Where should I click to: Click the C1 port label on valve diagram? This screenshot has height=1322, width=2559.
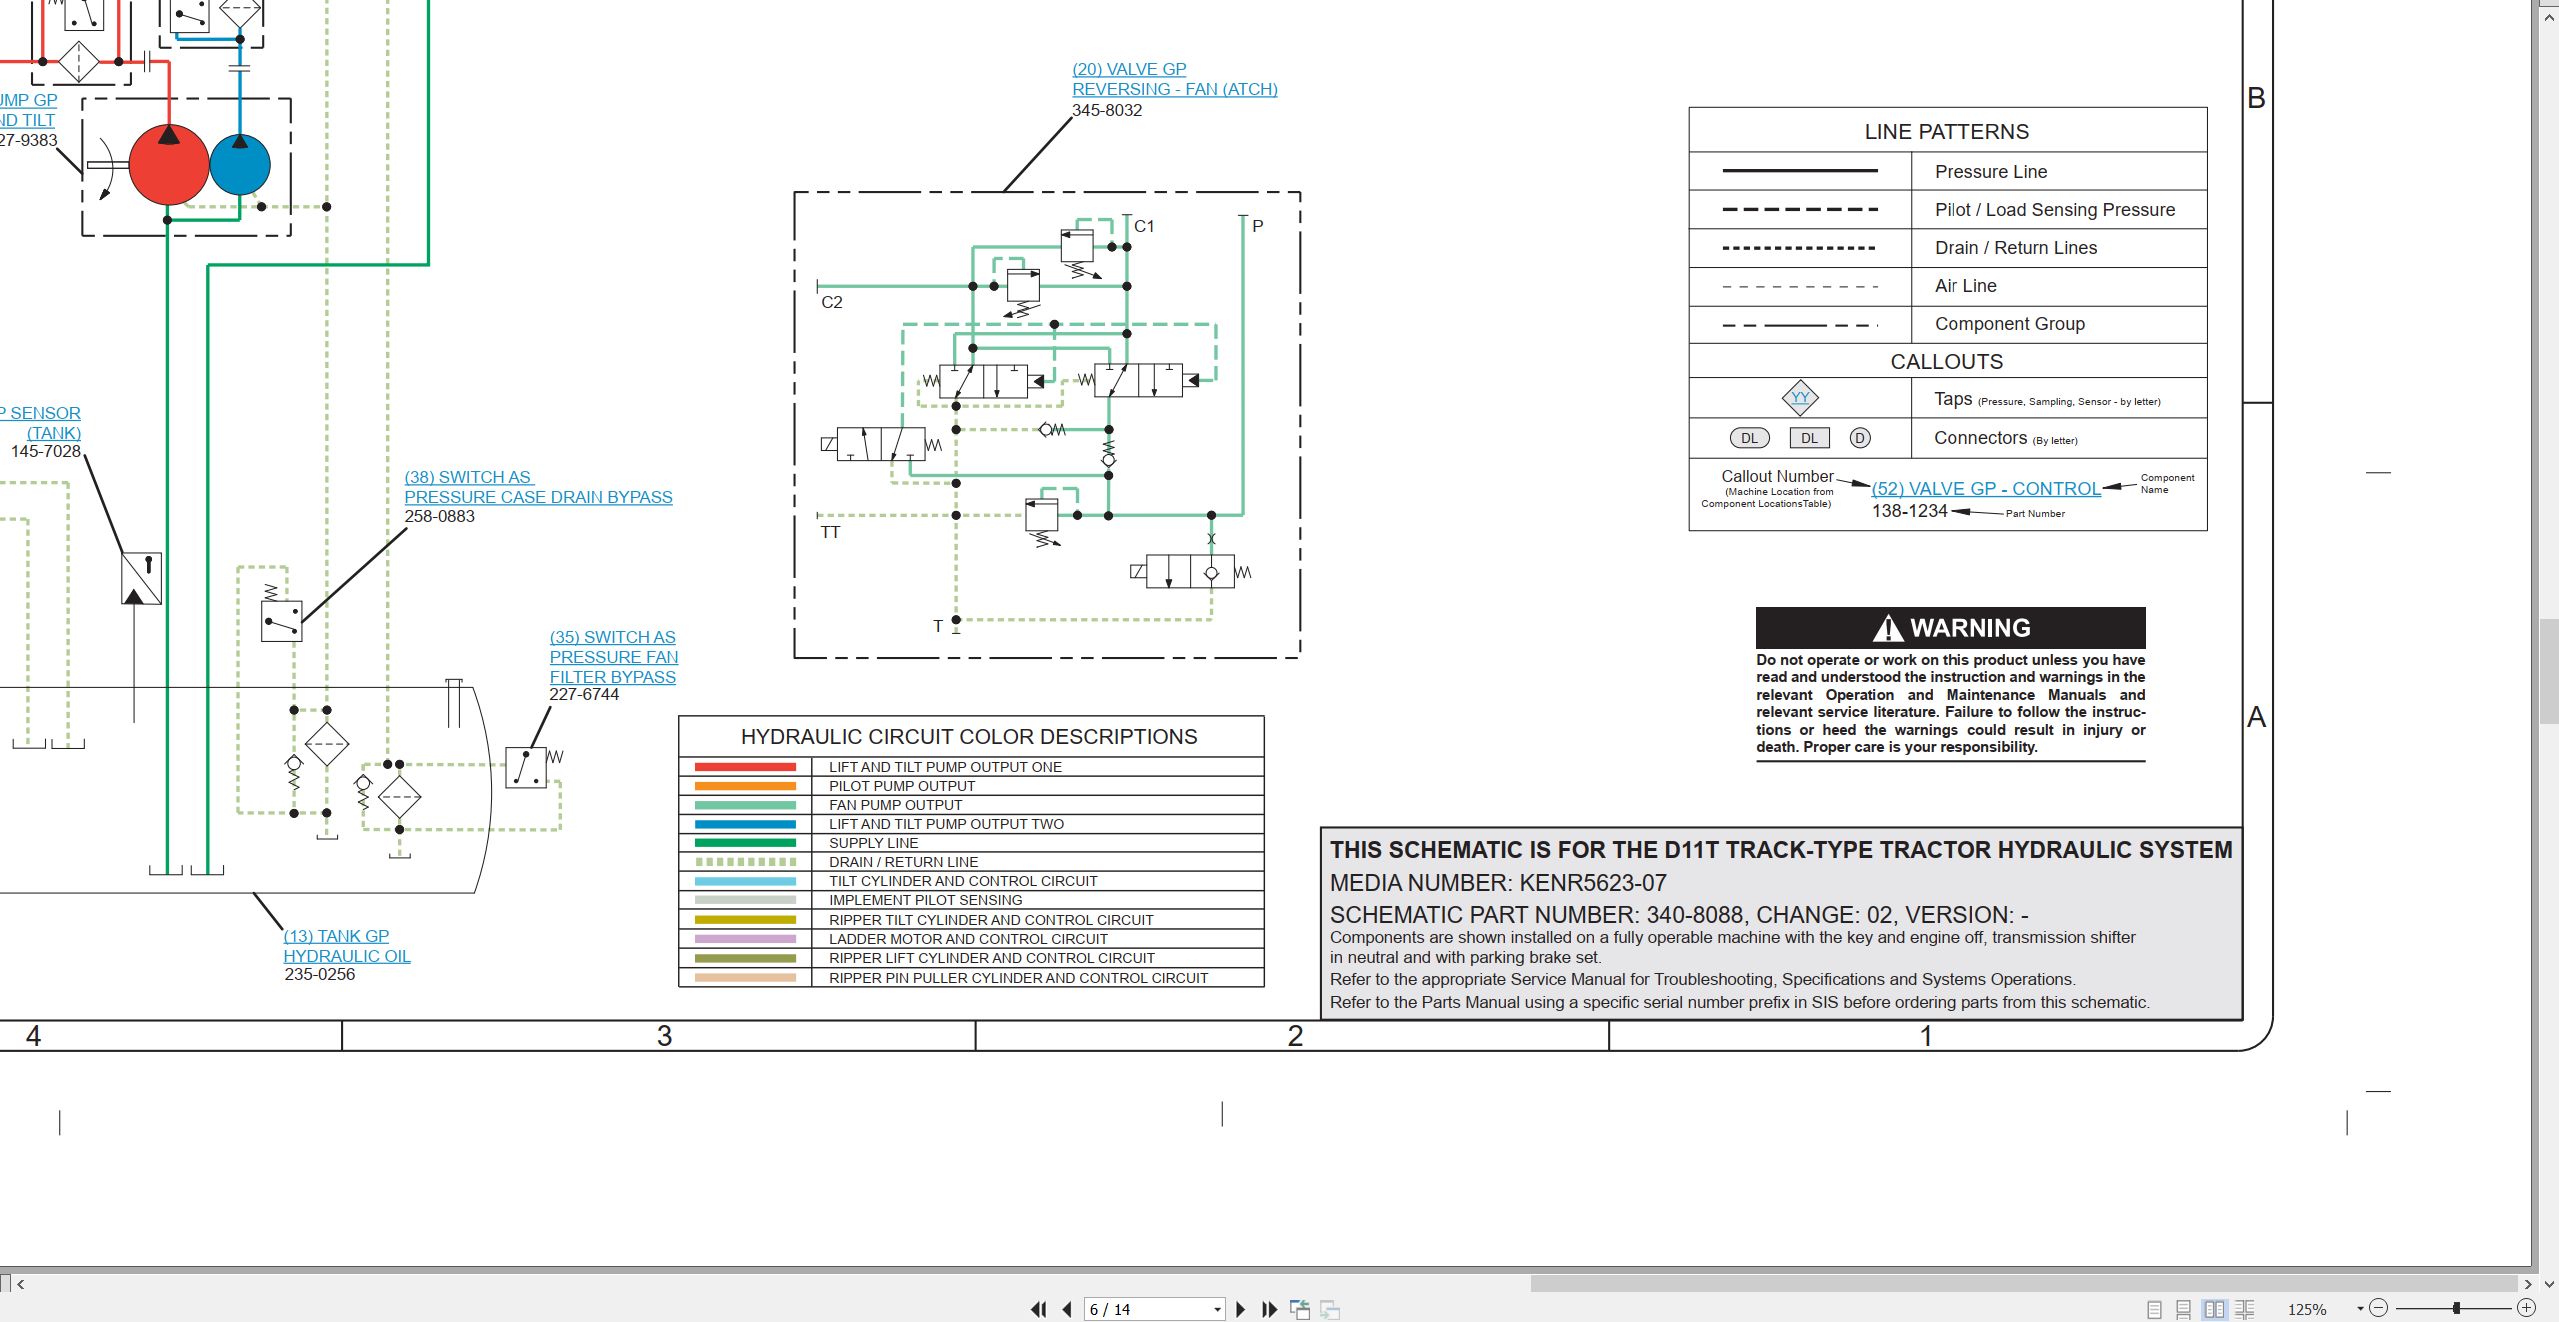tap(1144, 227)
